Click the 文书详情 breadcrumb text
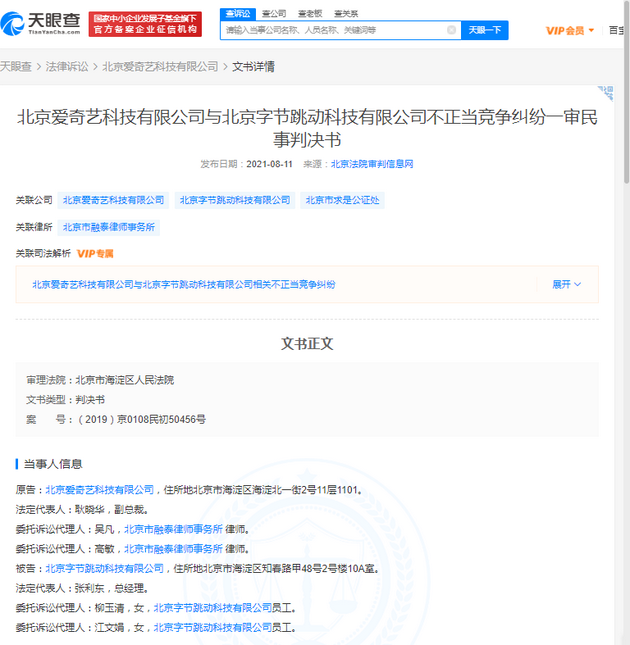Viewport: 630px width, 645px height. [253, 67]
